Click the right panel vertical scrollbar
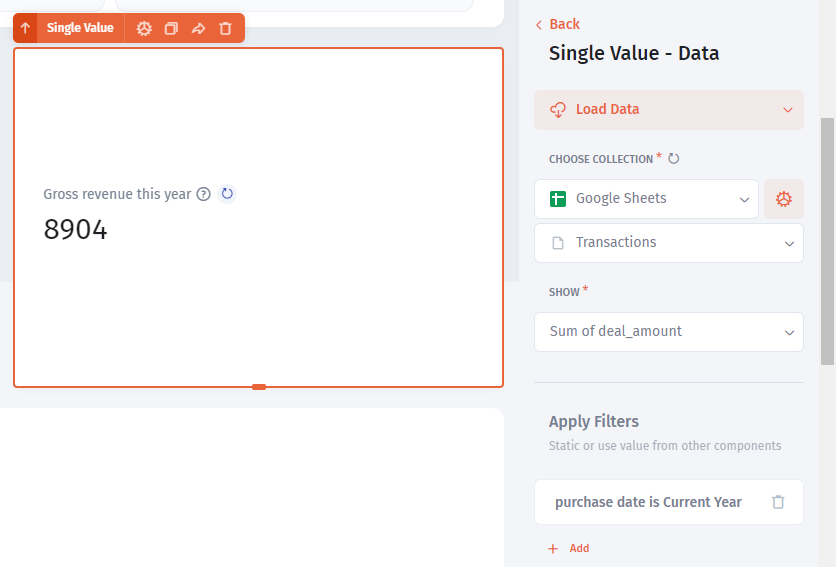This screenshot has height=567, width=836. [827, 240]
